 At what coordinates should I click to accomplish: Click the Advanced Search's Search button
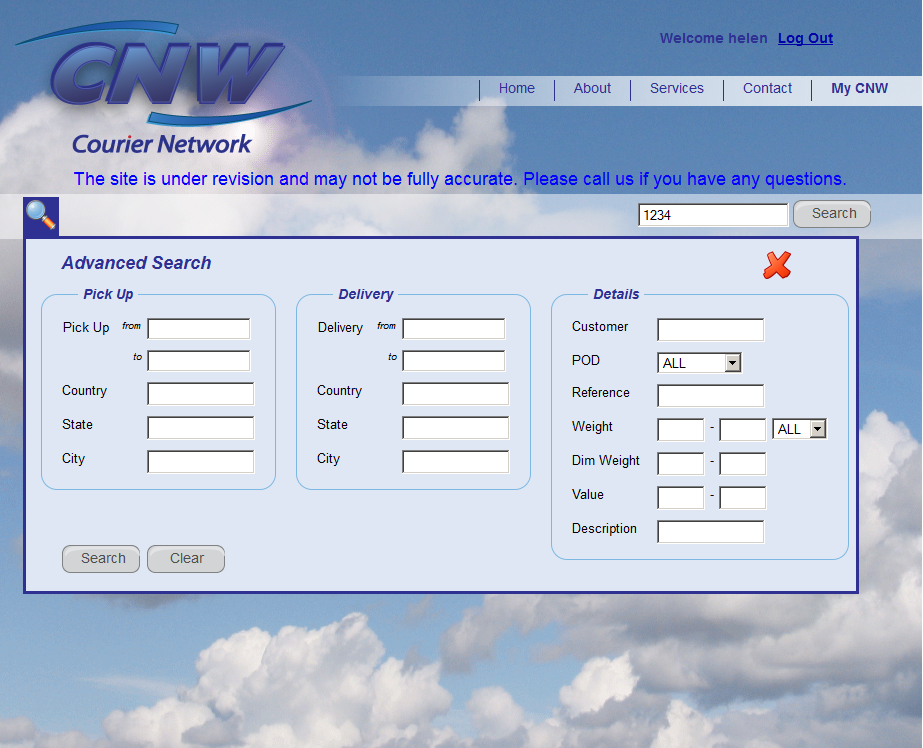click(x=103, y=559)
